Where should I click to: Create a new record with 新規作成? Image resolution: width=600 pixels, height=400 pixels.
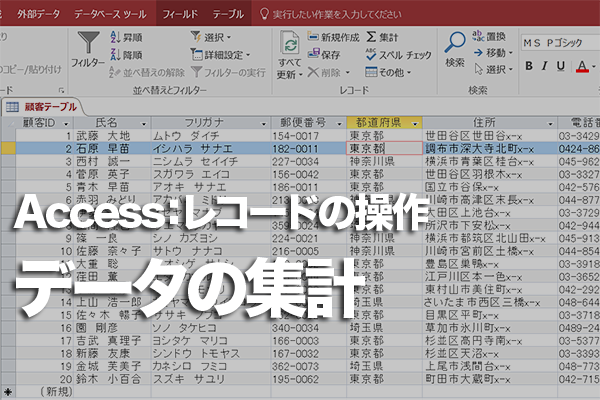click(337, 36)
